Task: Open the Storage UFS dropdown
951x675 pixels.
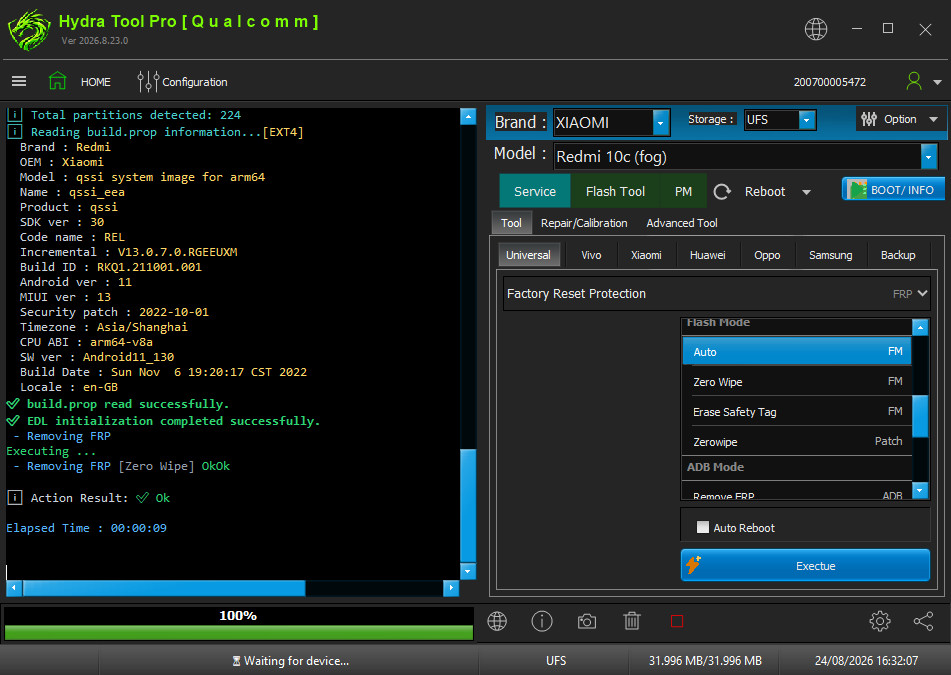Action: click(807, 120)
